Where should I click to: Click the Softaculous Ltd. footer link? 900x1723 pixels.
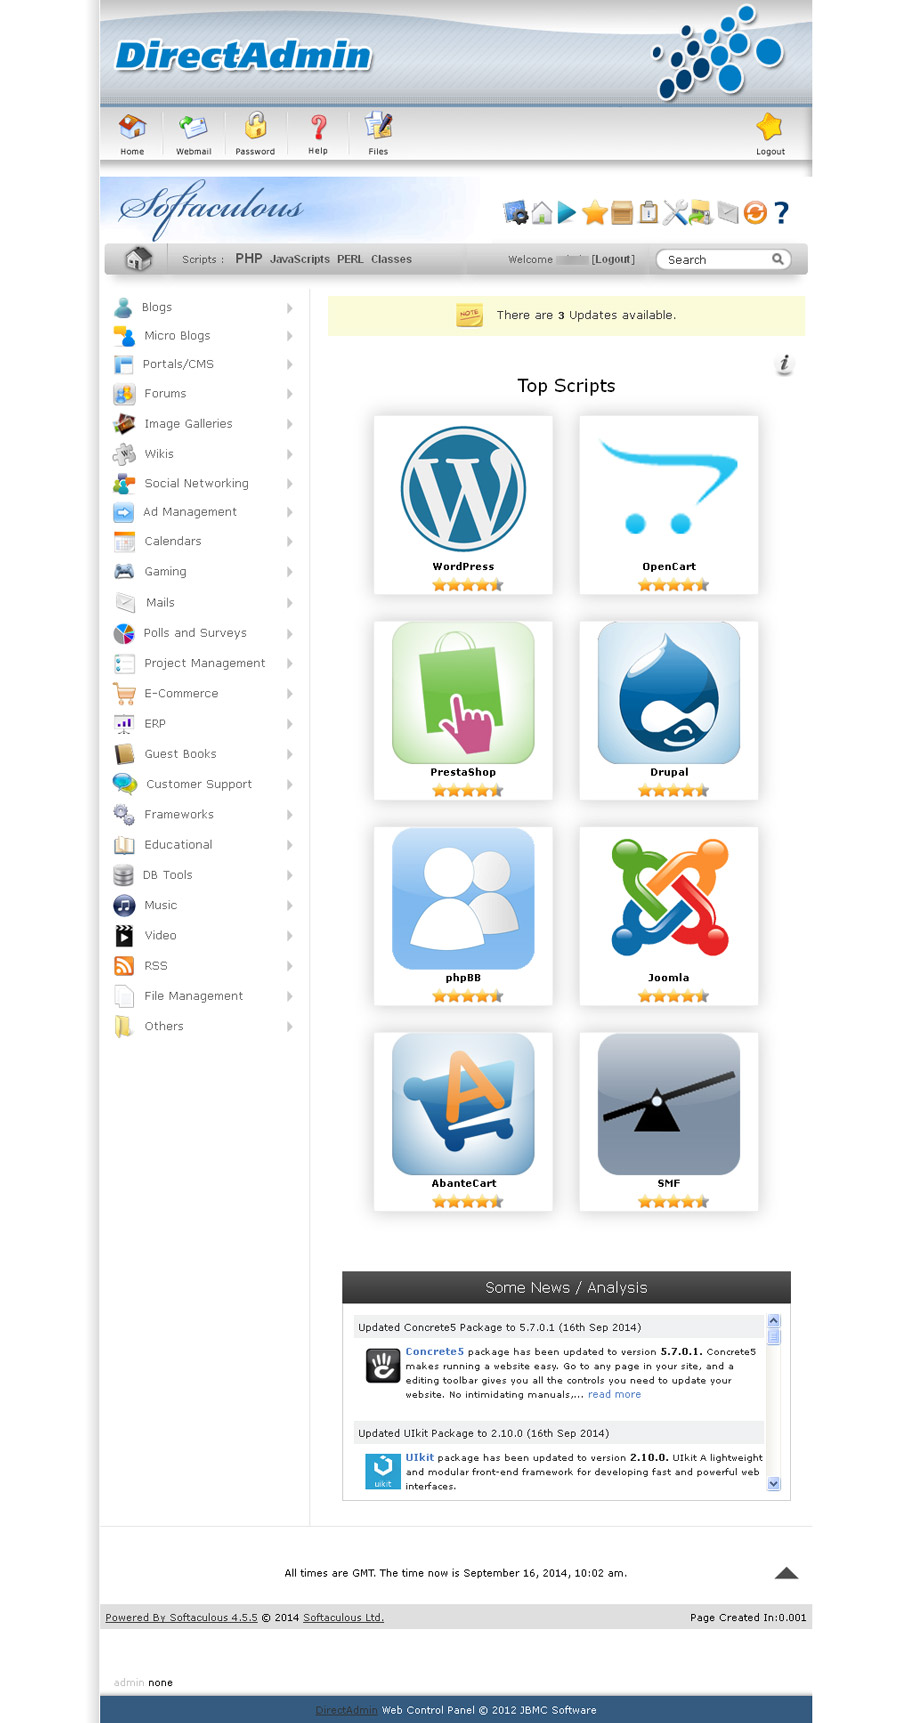tap(343, 1617)
